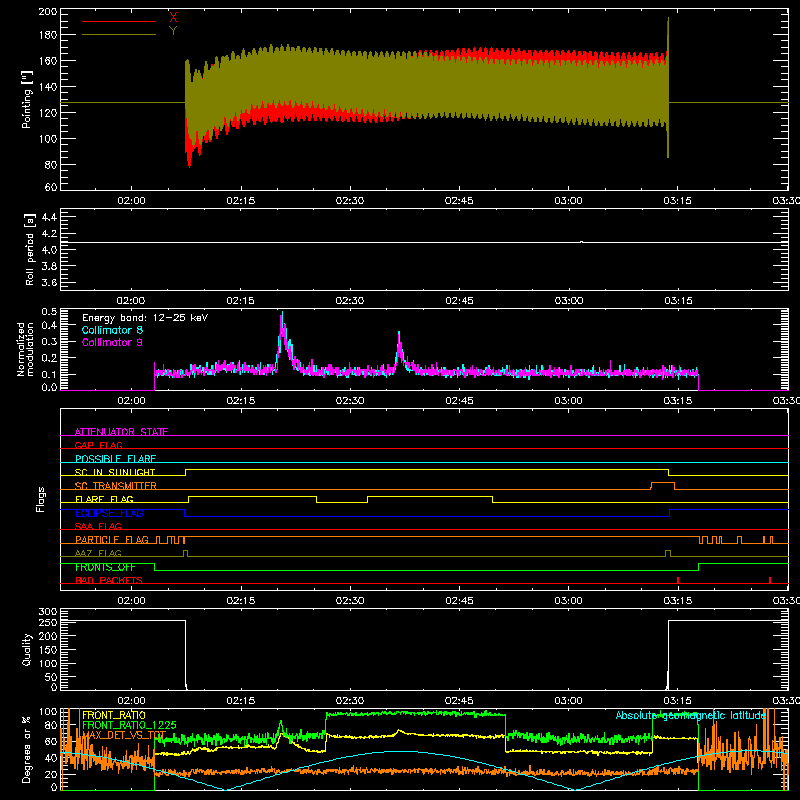
Task: Click the 300 tick on Quality axis
Action: point(48,612)
